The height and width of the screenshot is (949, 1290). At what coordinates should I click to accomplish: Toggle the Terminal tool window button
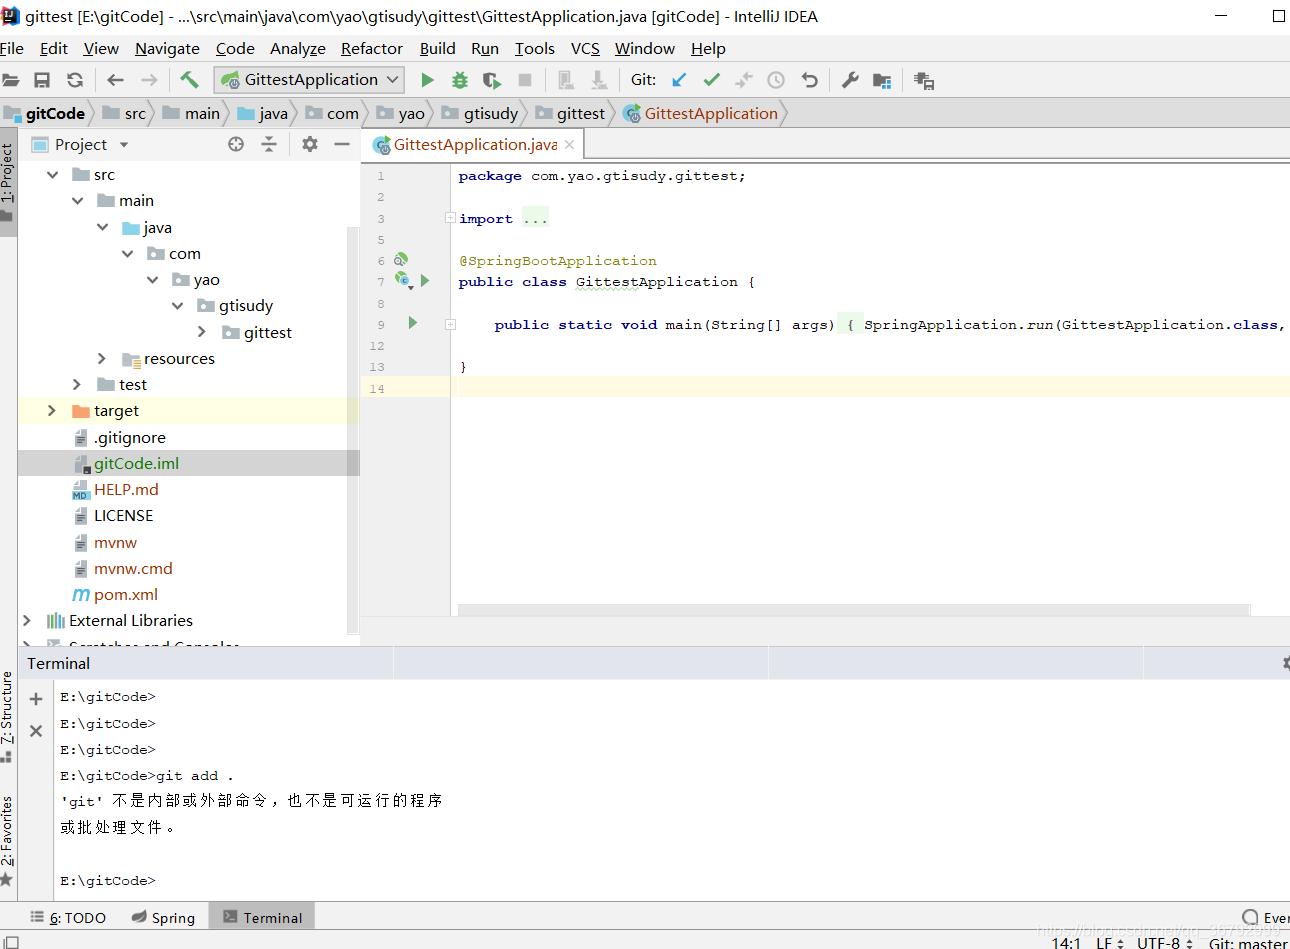(x=262, y=917)
